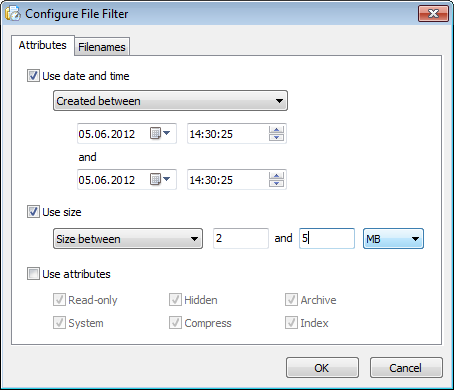Click the first time field 14:30:25
This screenshot has width=454, height=390.
228,134
